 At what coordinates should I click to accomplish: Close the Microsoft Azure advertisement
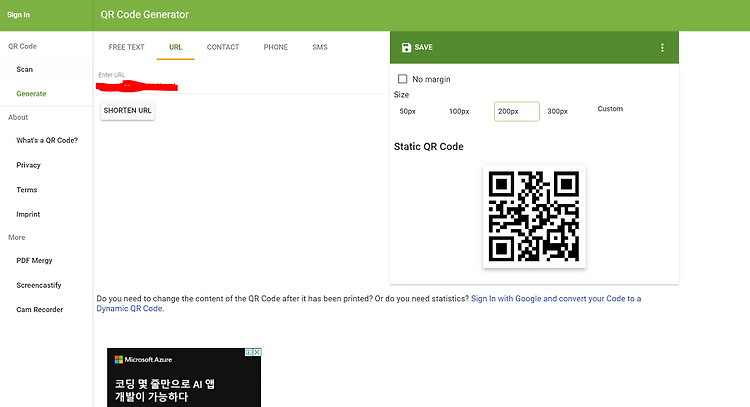click(257, 352)
